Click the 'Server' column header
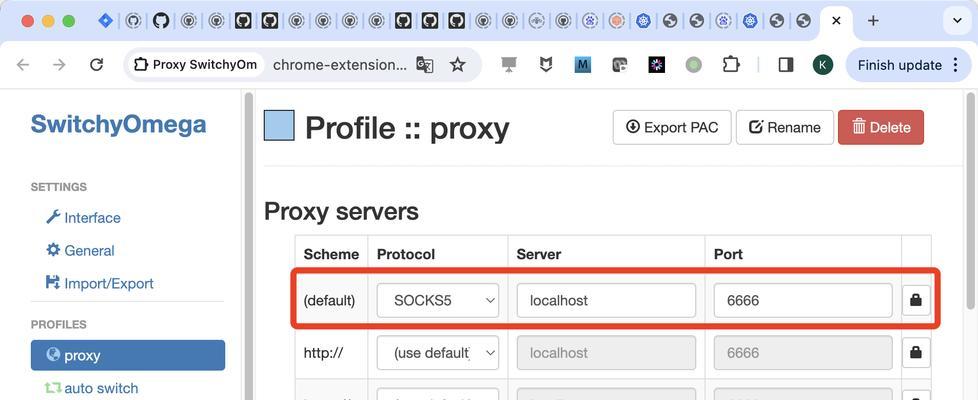This screenshot has height=400, width=978. pos(539,254)
